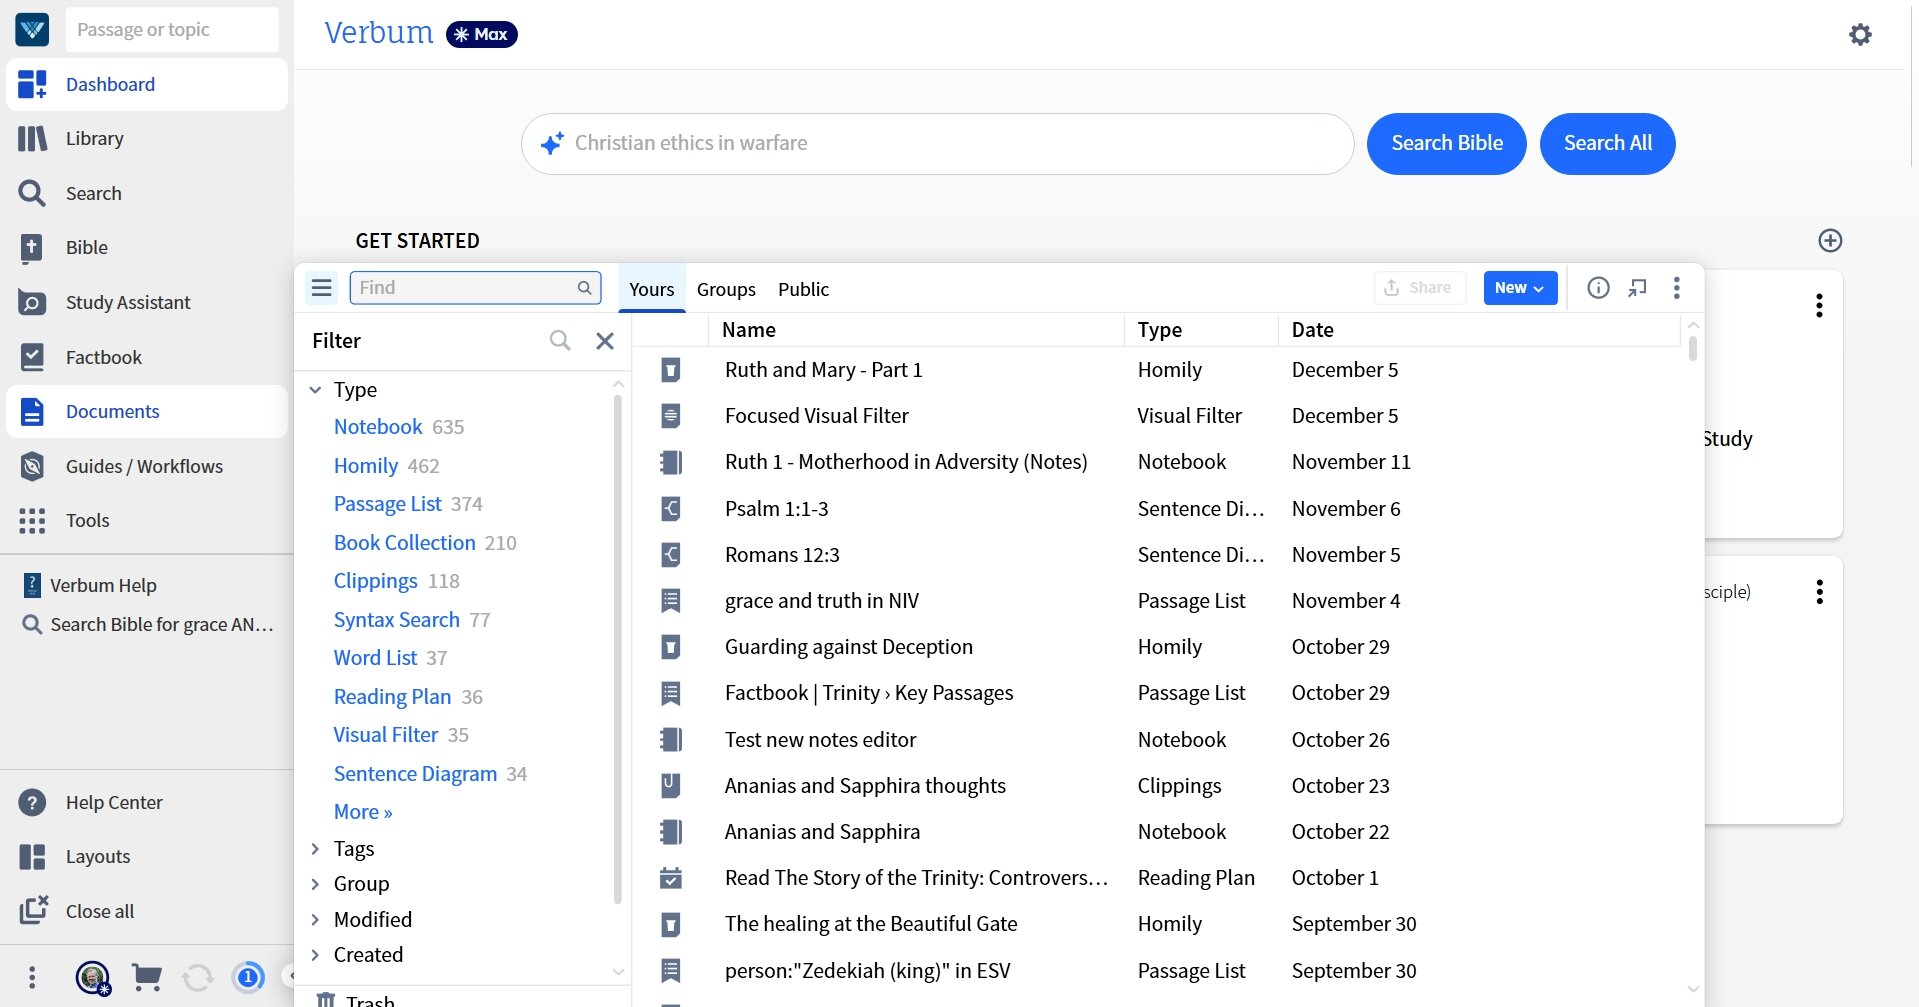Launch the Study Assistant

(147, 302)
